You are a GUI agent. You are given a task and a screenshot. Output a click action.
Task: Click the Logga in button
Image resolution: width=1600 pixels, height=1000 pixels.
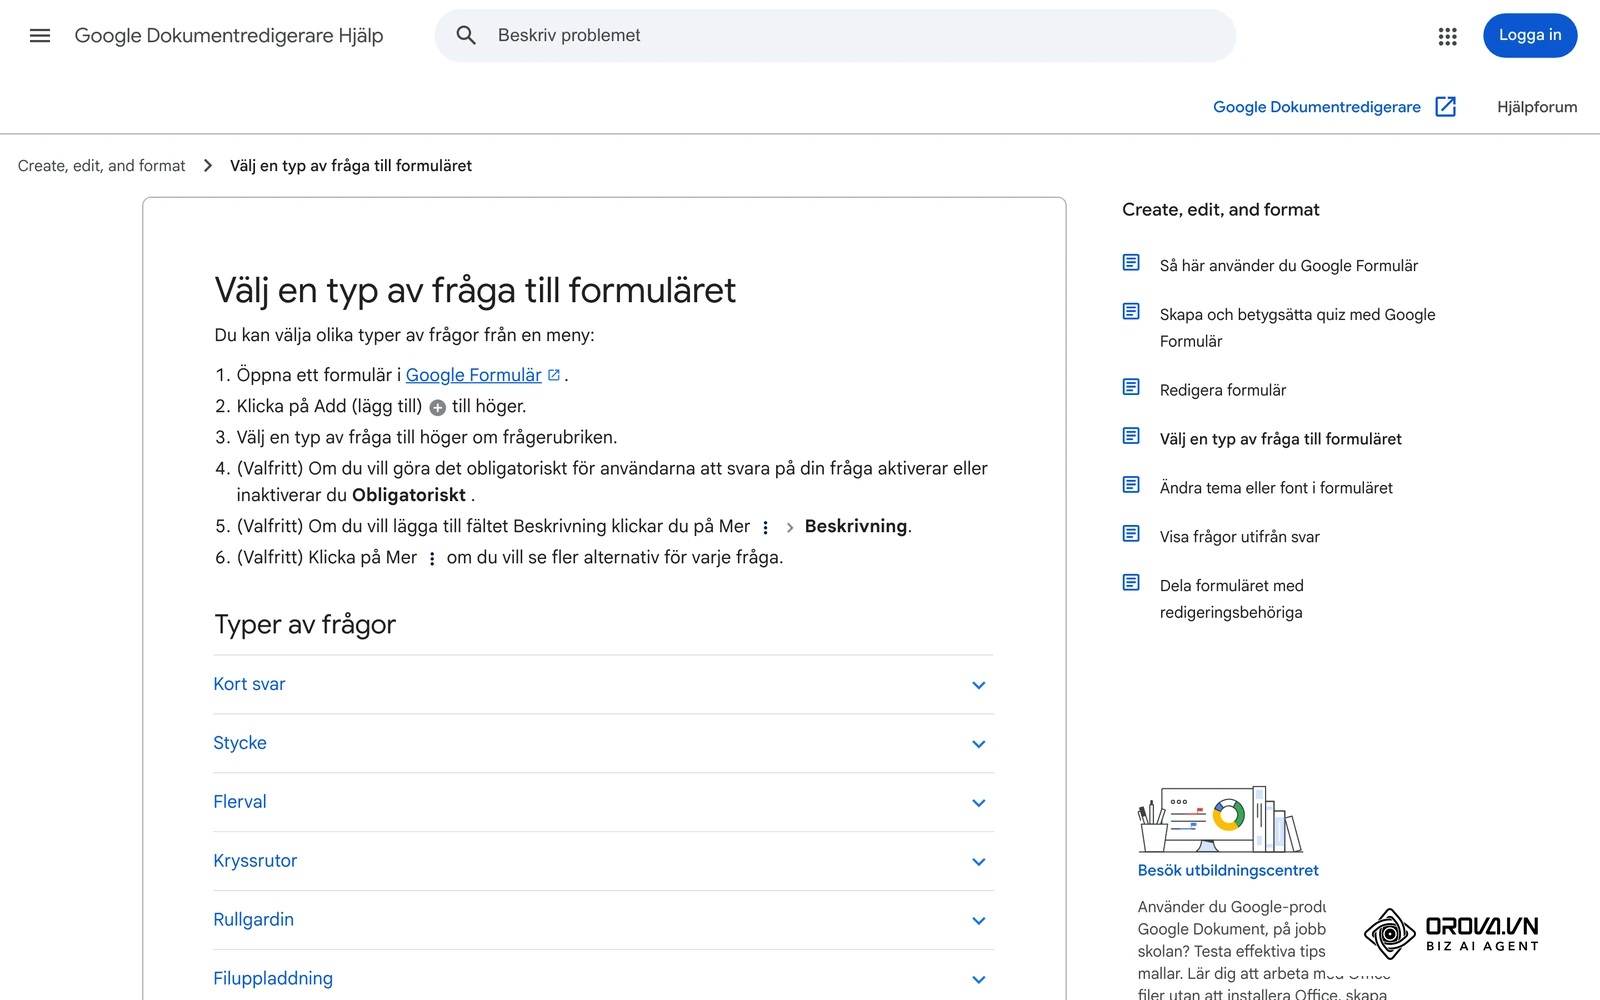point(1530,36)
